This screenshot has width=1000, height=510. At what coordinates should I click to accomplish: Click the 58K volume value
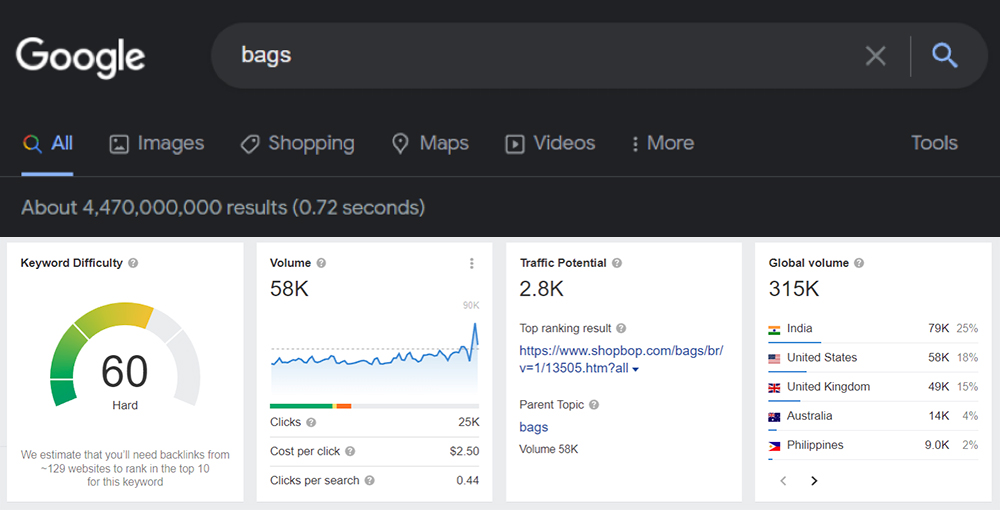coord(289,289)
